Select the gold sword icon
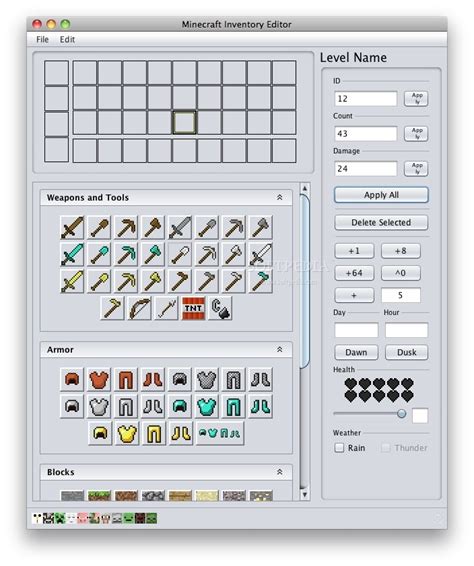Viewport: 474px width, 566px height. tap(72, 281)
